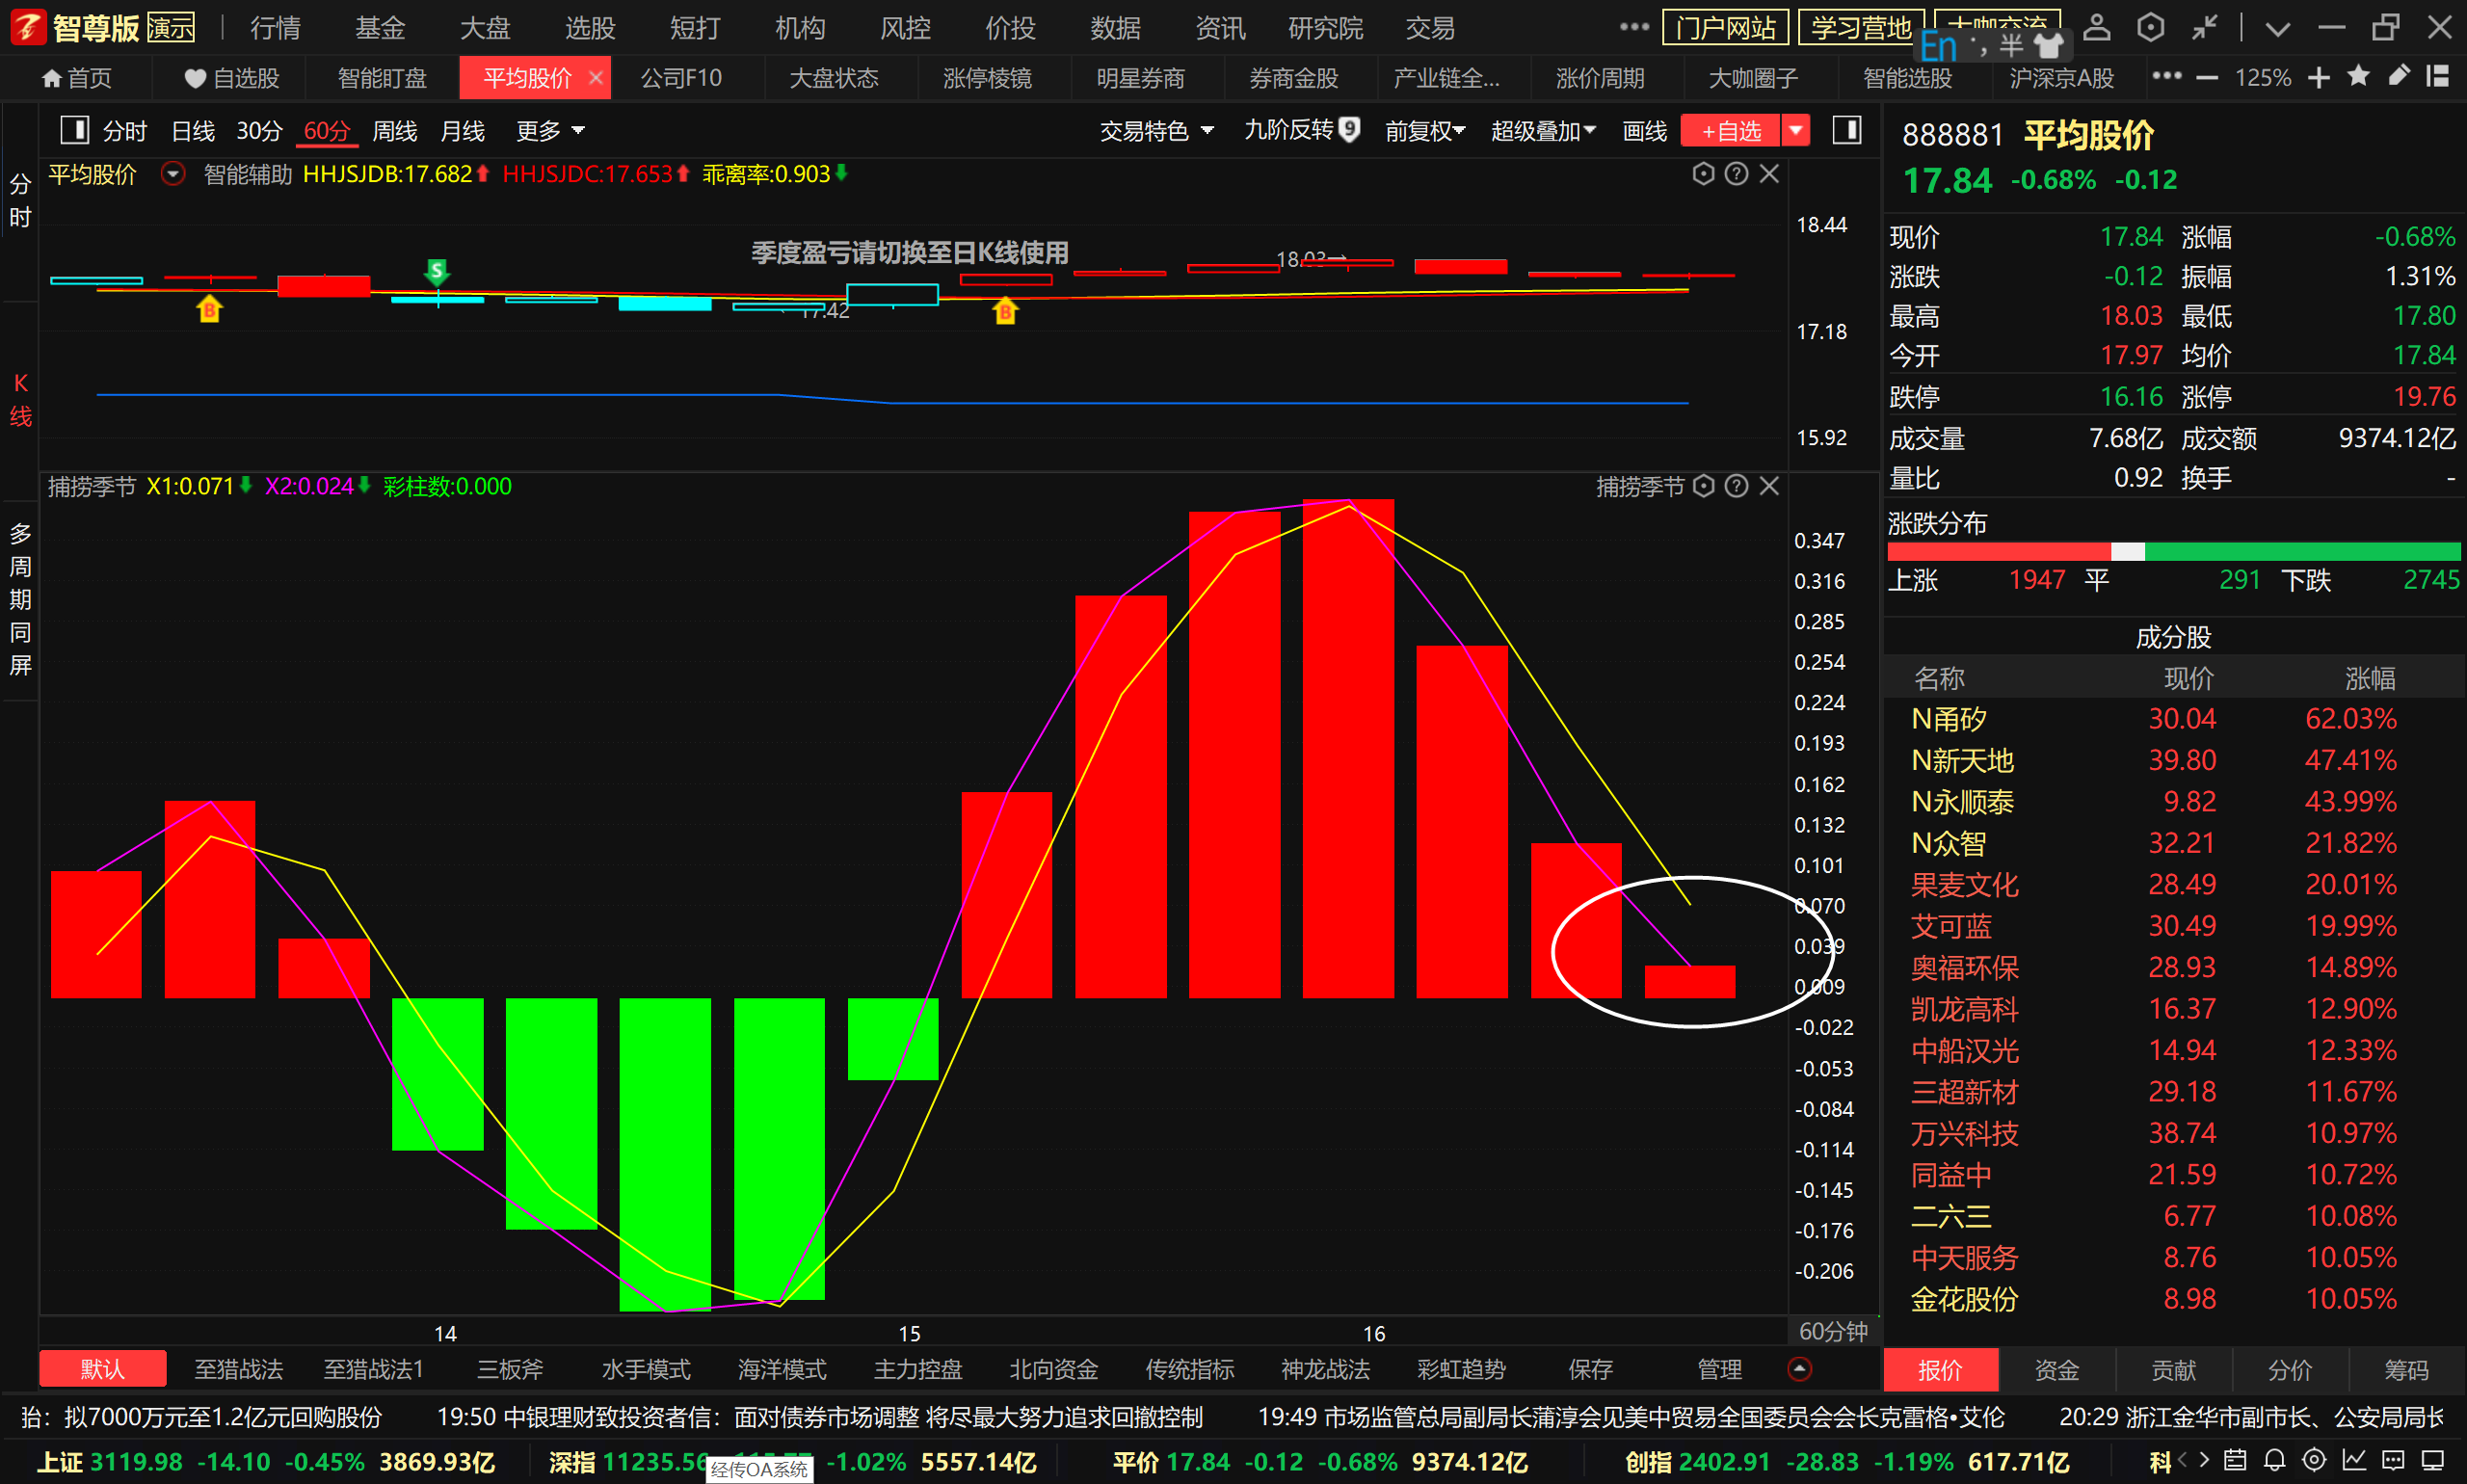Screen dimensions: 2467x1484
Task: Click the calendar icon in status bar
Action: click(x=2235, y=1461)
